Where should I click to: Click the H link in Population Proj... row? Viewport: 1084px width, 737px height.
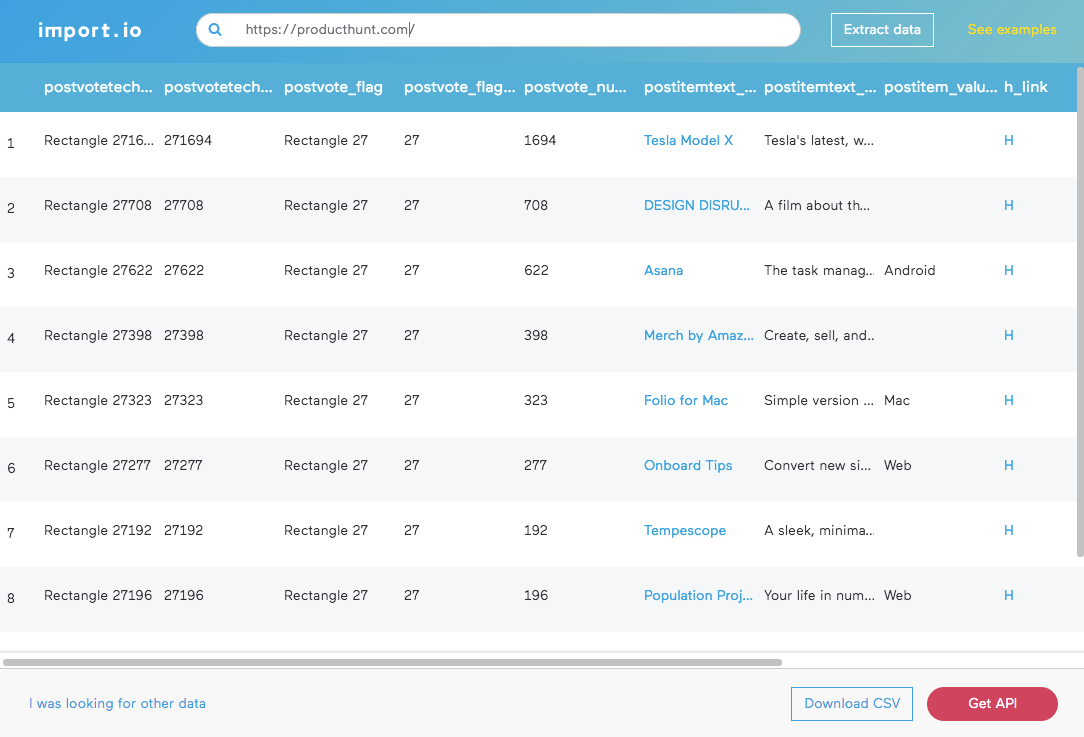coord(1009,595)
